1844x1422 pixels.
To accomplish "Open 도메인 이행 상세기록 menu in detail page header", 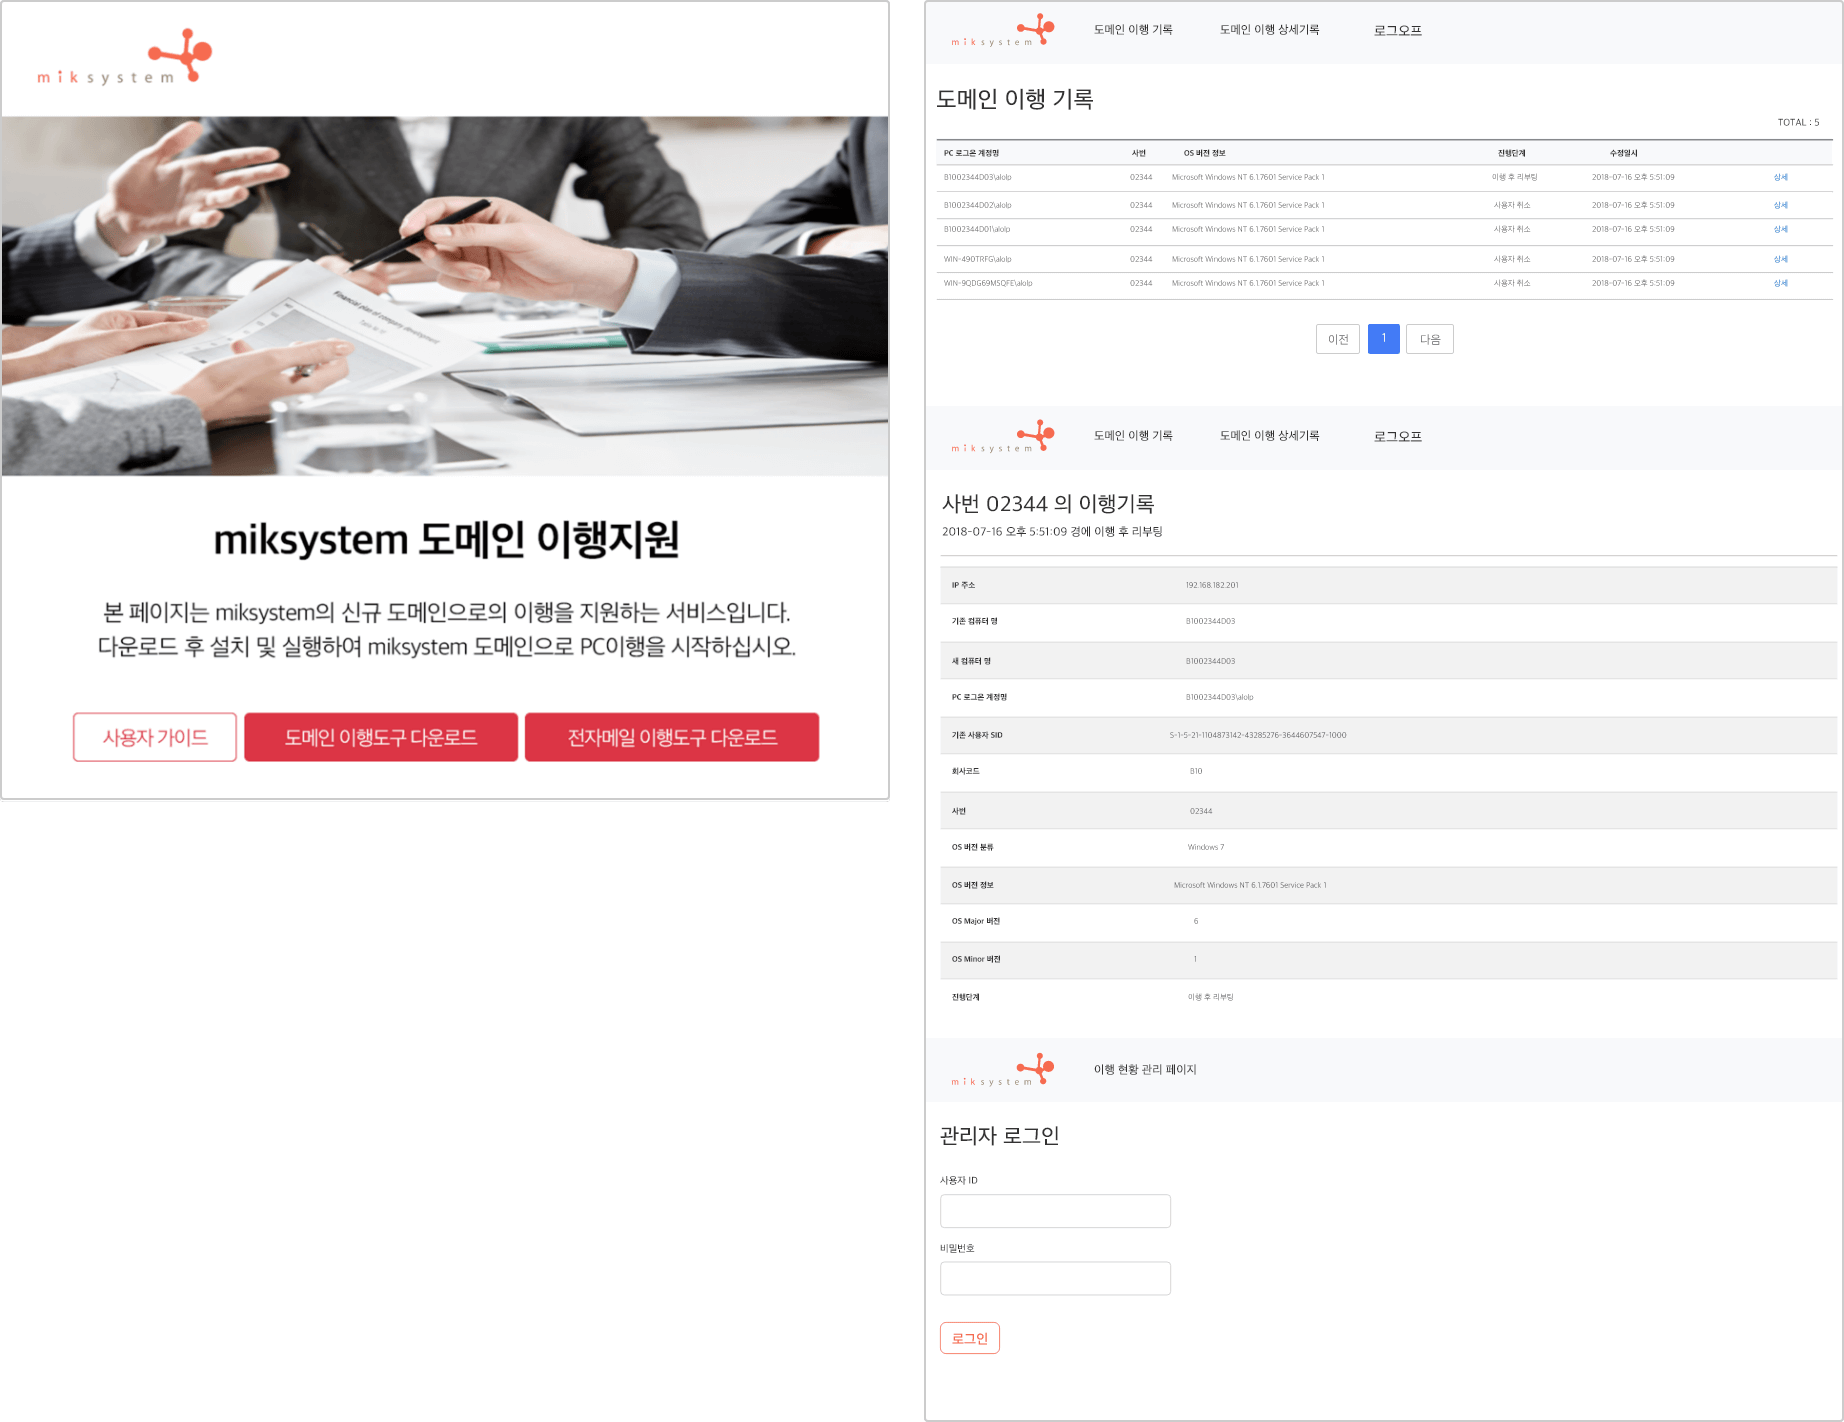I will pyautogui.click(x=1269, y=436).
